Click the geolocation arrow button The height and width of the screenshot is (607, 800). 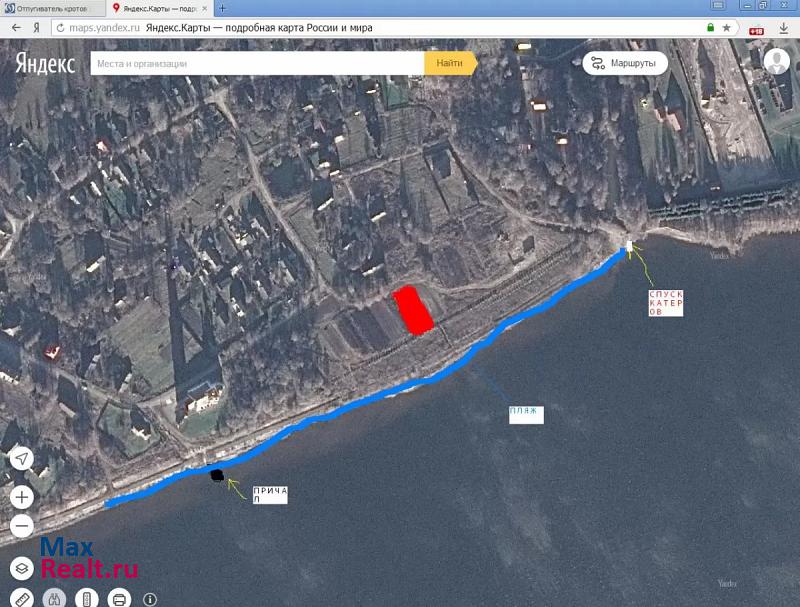coord(22,459)
